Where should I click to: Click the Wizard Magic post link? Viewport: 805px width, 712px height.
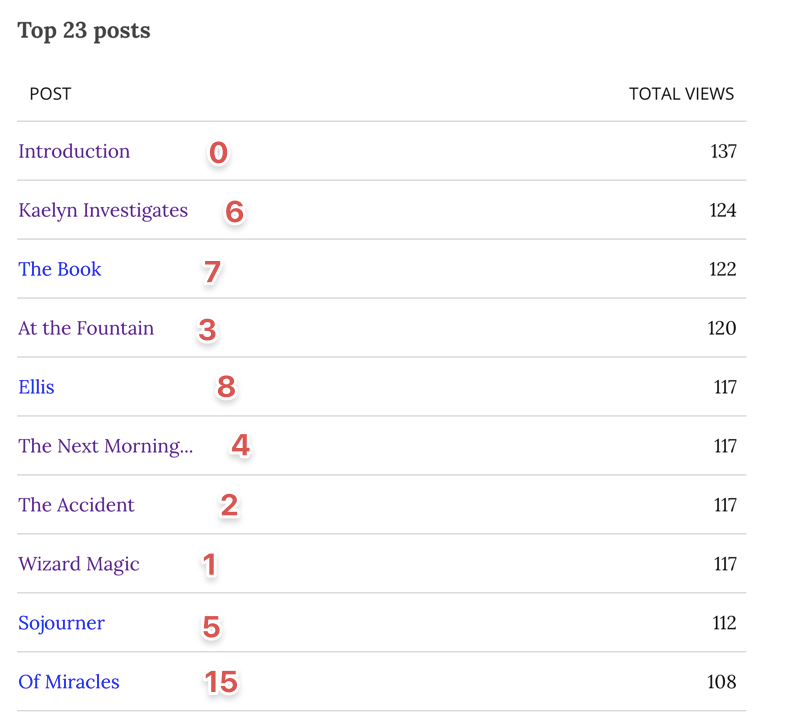79,565
